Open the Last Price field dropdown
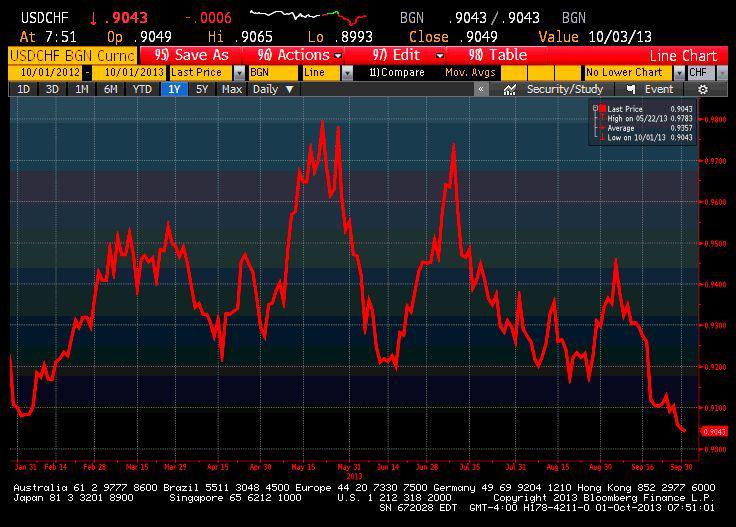Screen dimensions: 736x527 tap(239, 73)
